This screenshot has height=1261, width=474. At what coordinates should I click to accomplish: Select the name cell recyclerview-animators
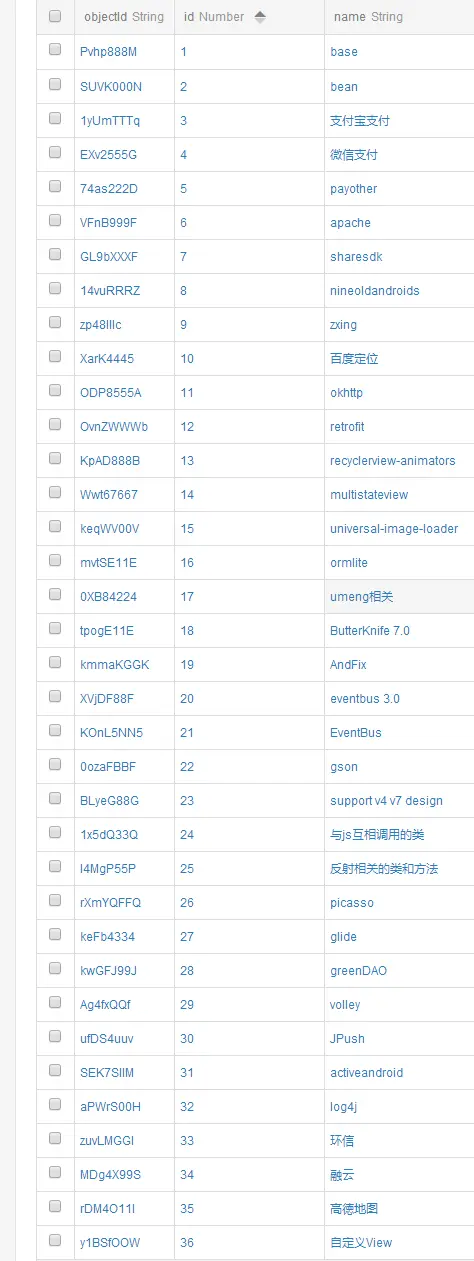[393, 461]
